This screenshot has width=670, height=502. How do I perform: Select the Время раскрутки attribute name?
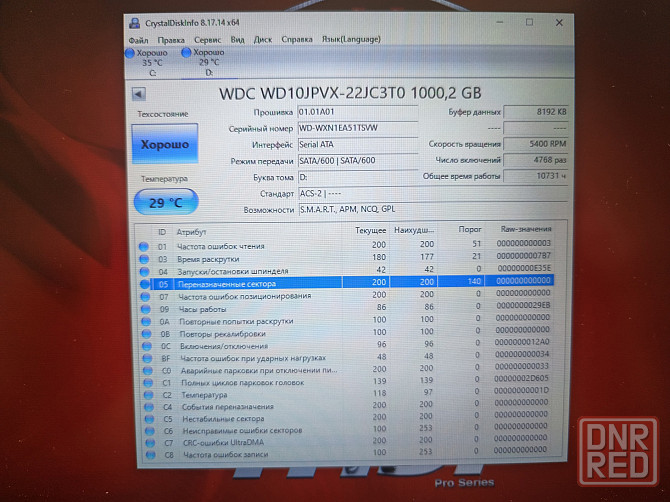209,259
